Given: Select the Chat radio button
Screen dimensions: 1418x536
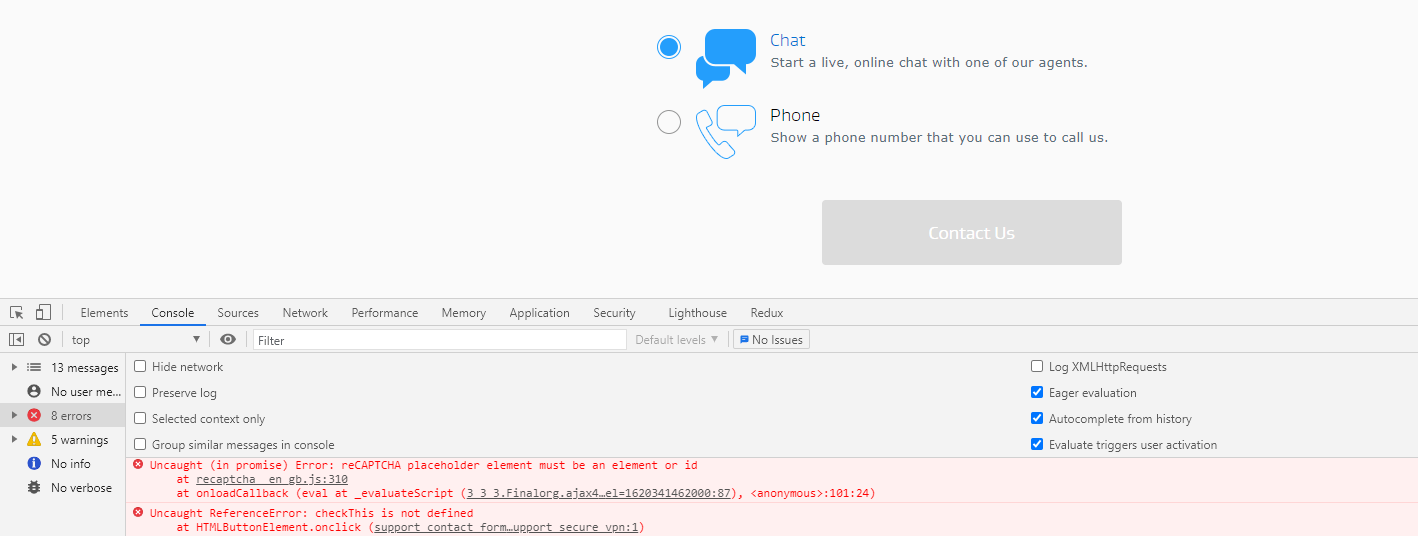Looking at the screenshot, I should point(669,47).
